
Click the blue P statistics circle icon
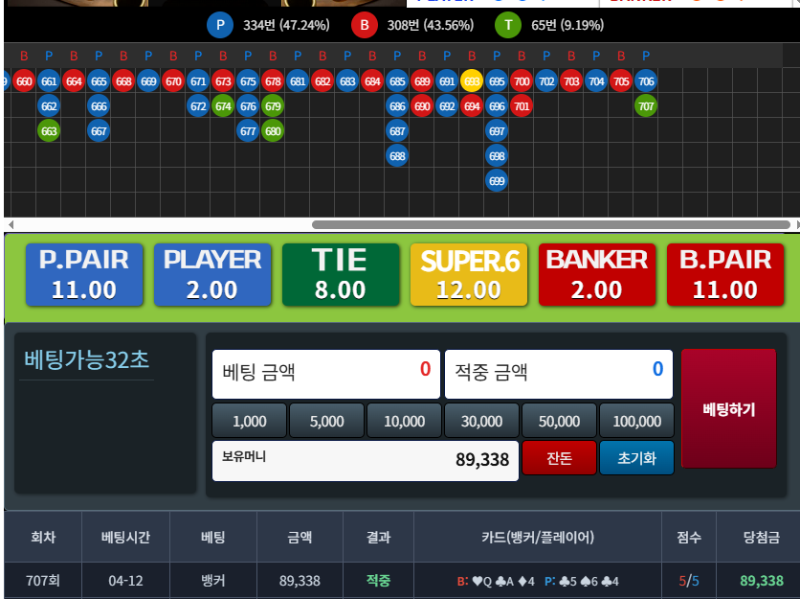click(221, 24)
